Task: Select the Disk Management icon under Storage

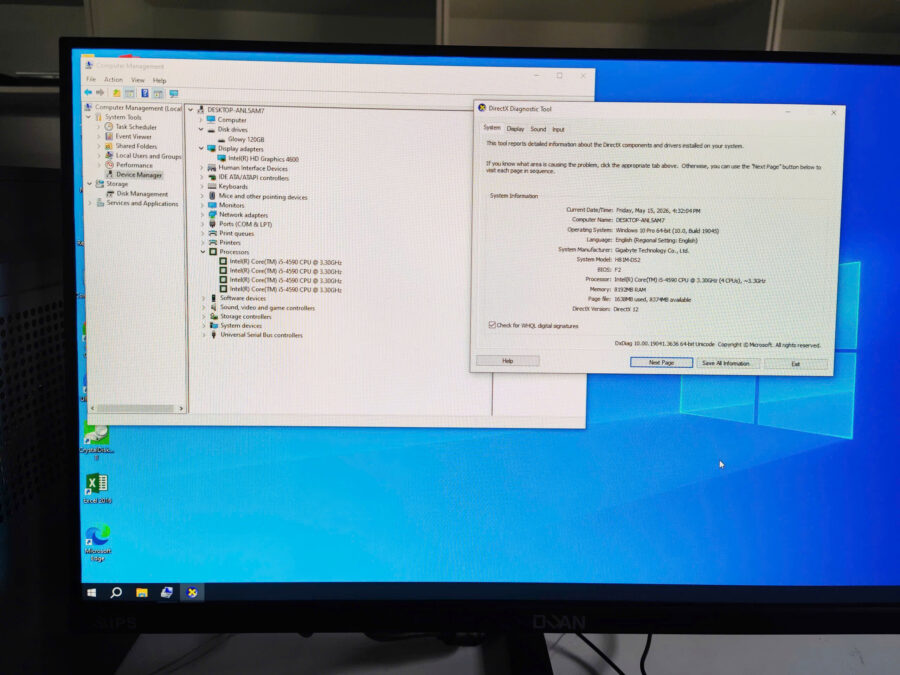Action: [x=110, y=193]
